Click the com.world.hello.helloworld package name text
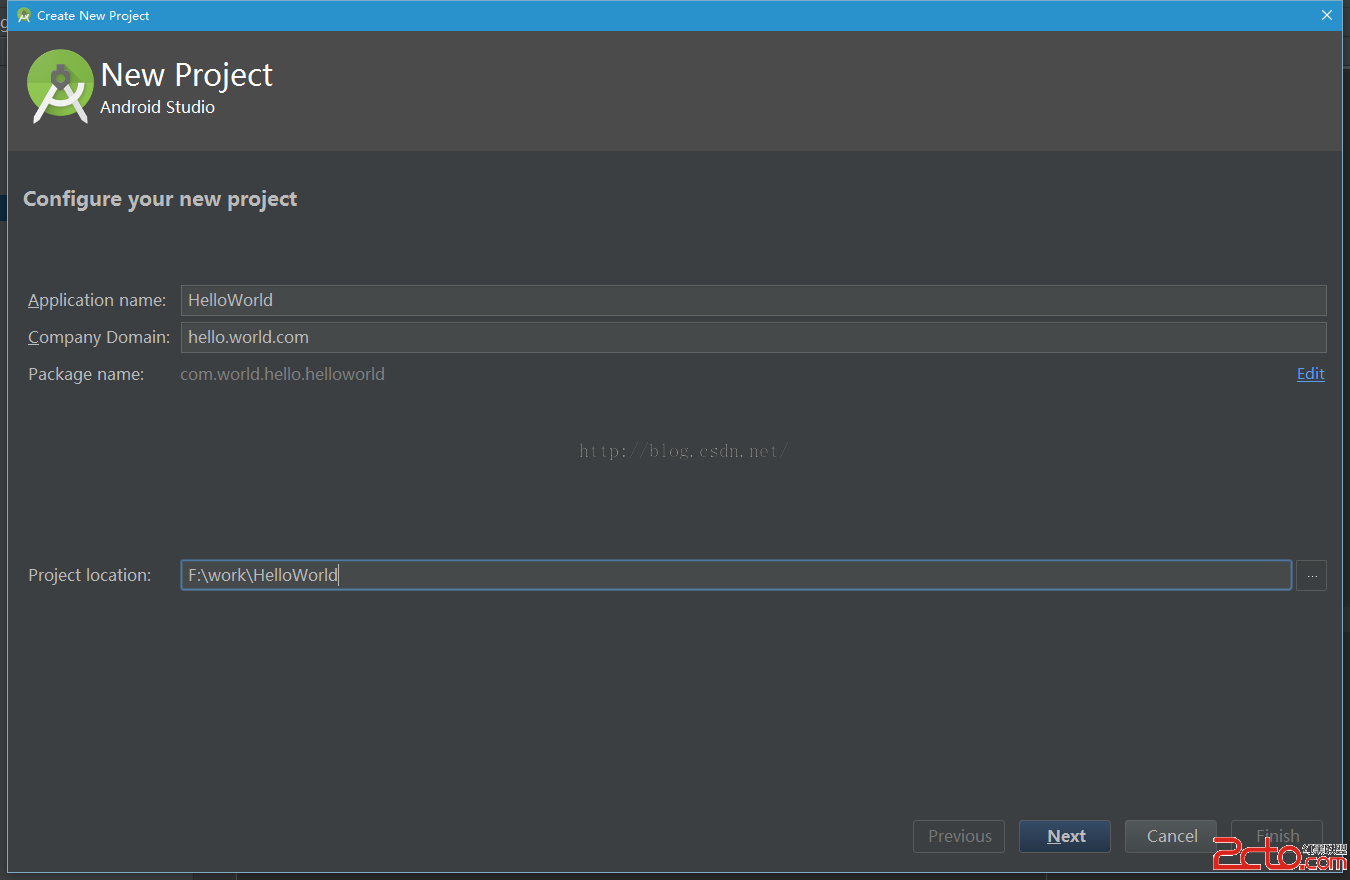The width and height of the screenshot is (1350, 880). (282, 374)
